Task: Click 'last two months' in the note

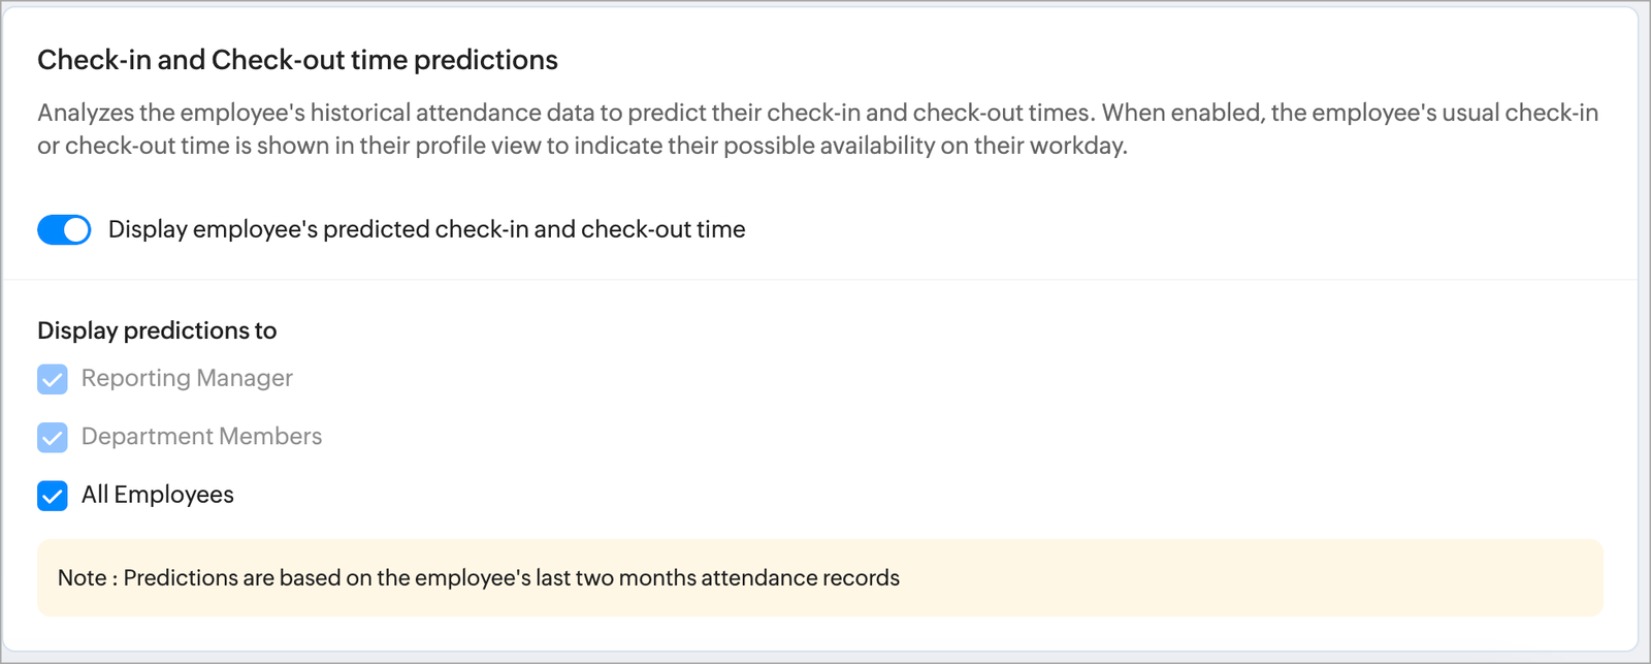Action: pos(615,578)
